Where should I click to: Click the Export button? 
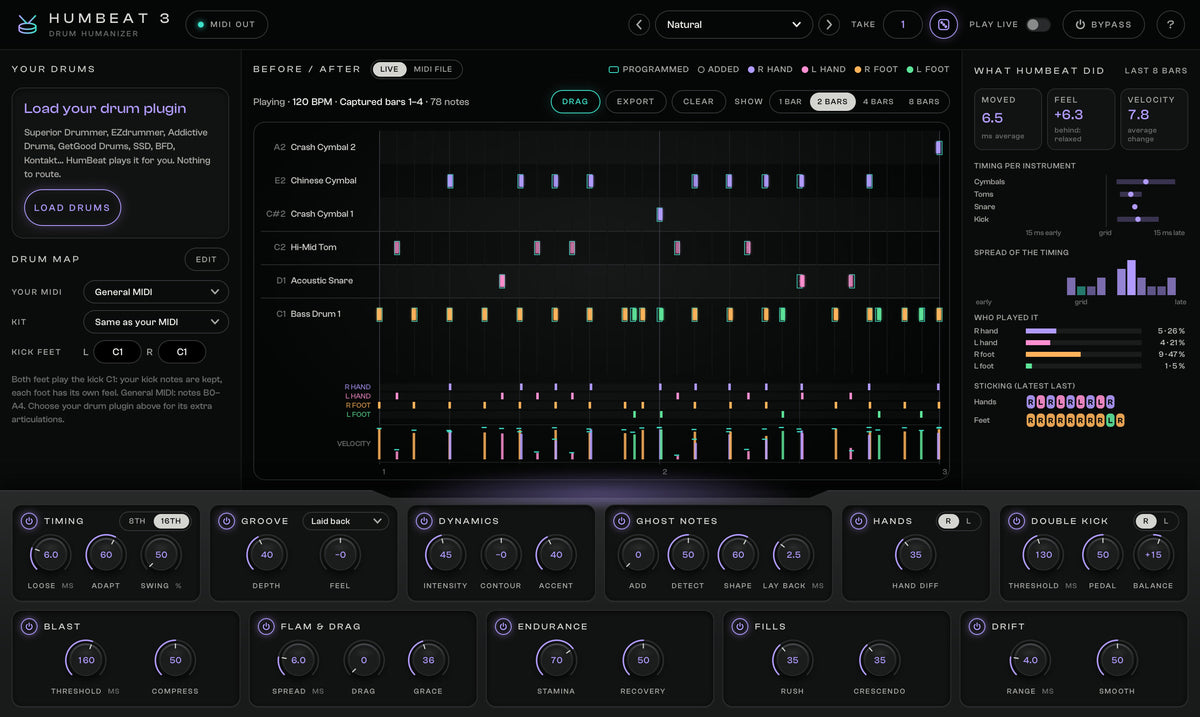point(635,101)
